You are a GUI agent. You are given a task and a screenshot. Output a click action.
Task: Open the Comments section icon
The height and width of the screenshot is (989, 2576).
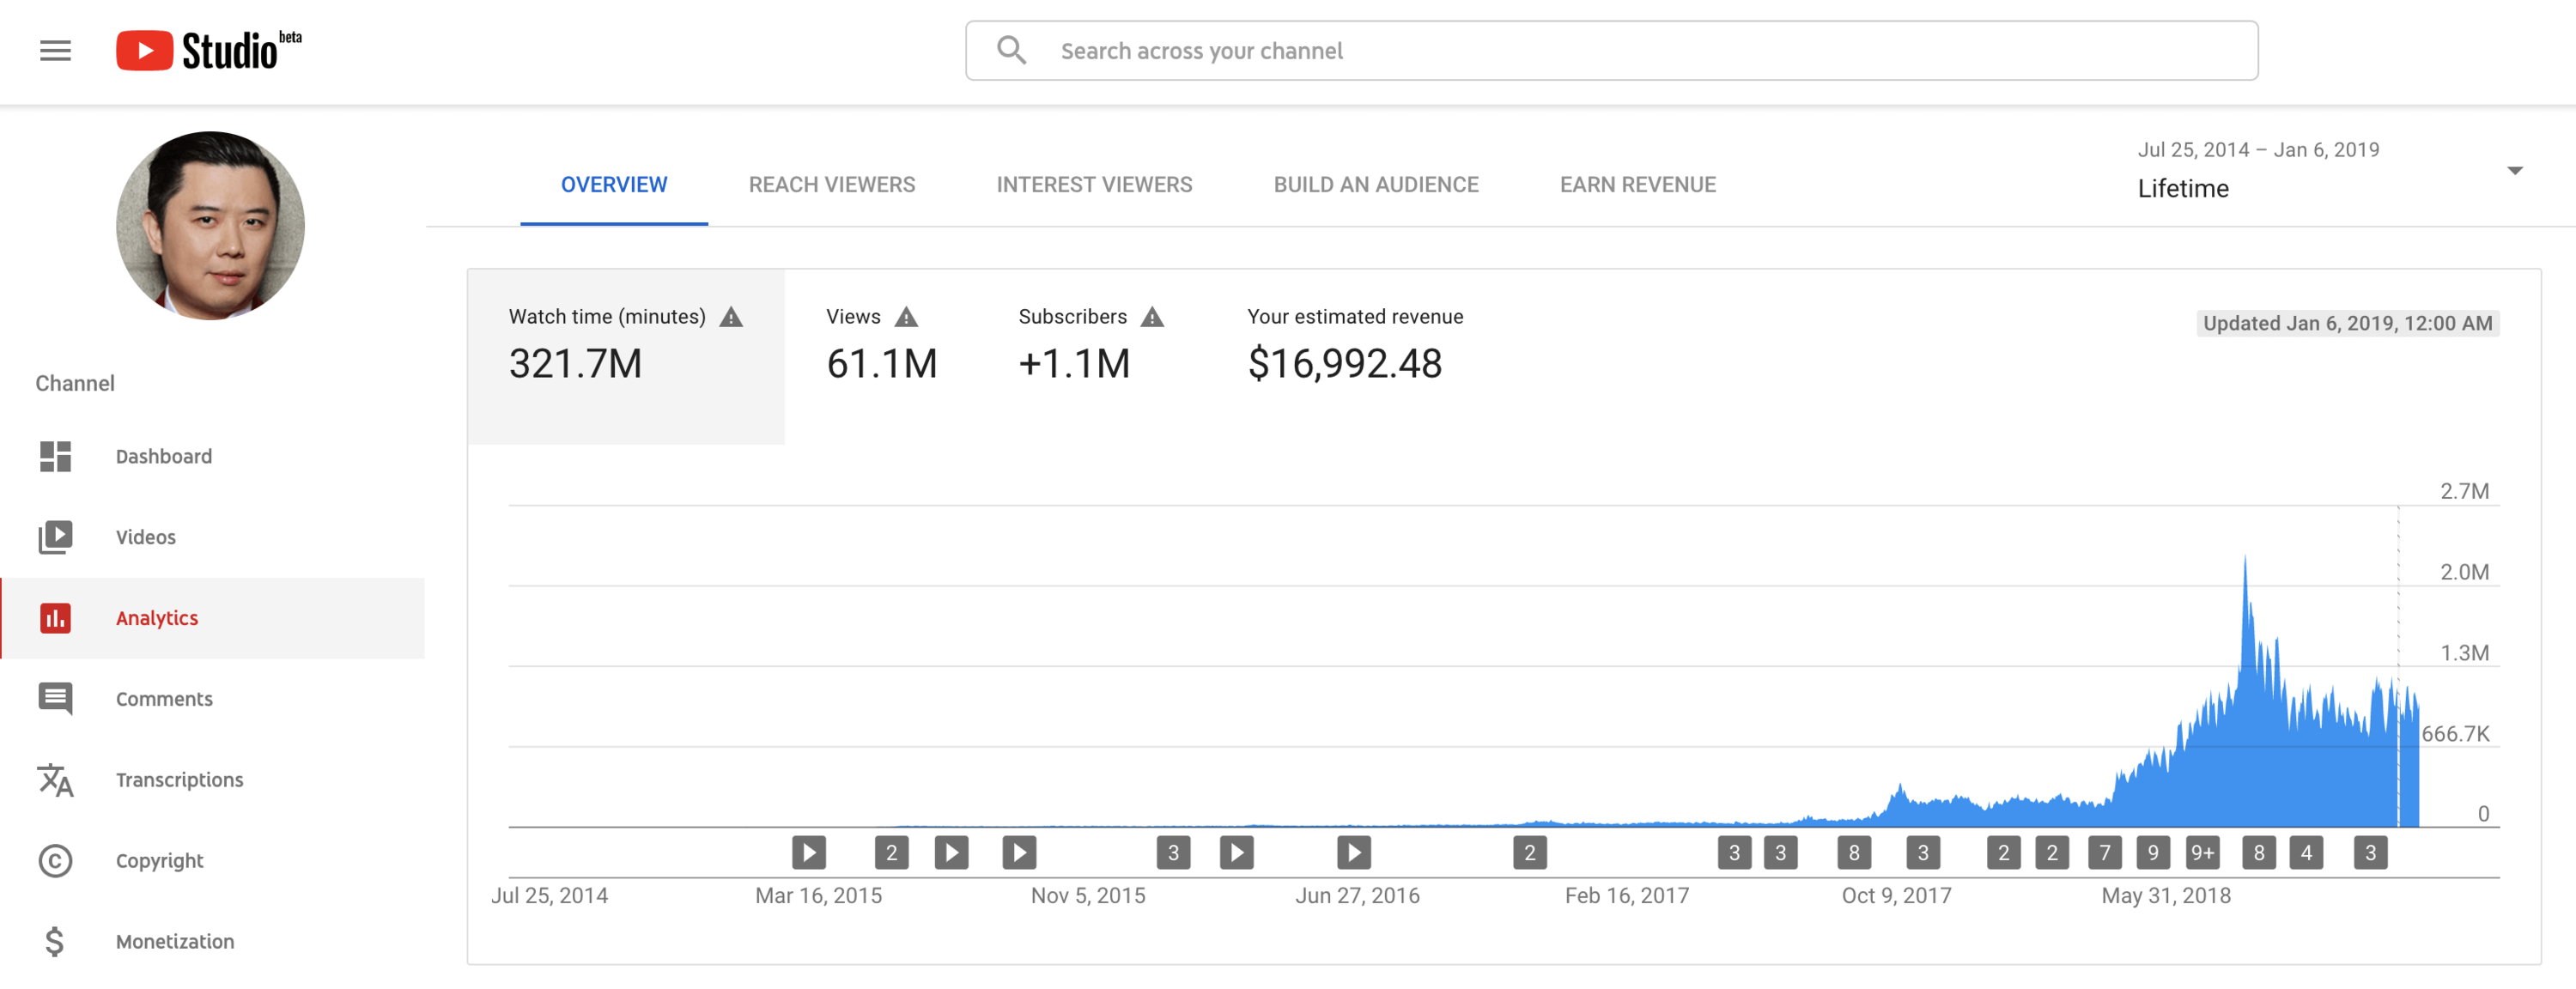tap(55, 698)
